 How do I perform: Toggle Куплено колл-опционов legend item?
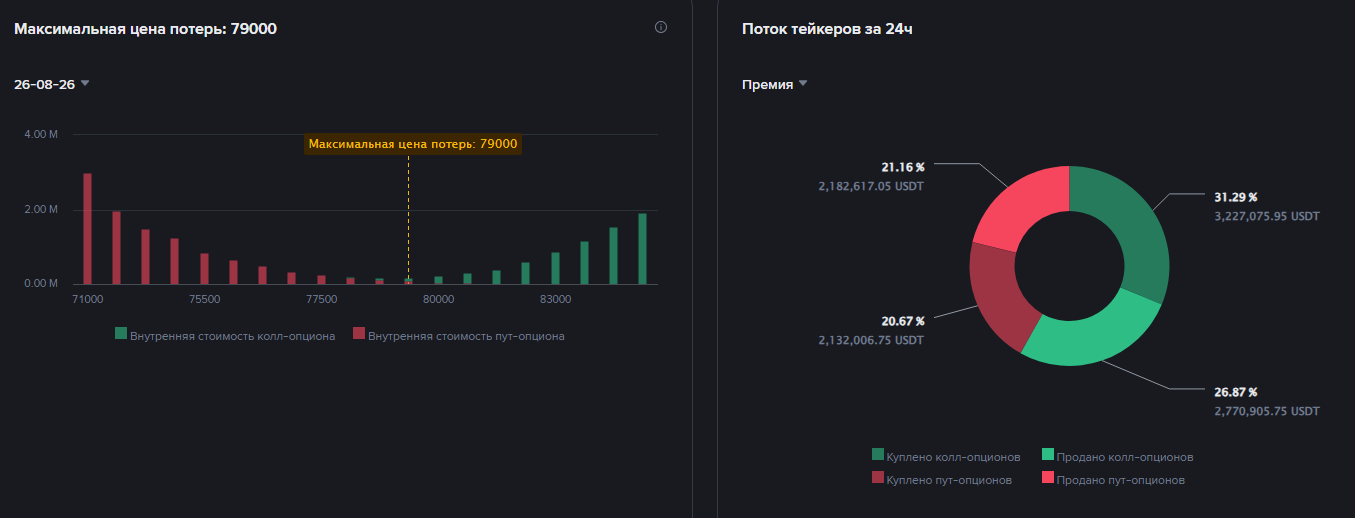(x=946, y=456)
